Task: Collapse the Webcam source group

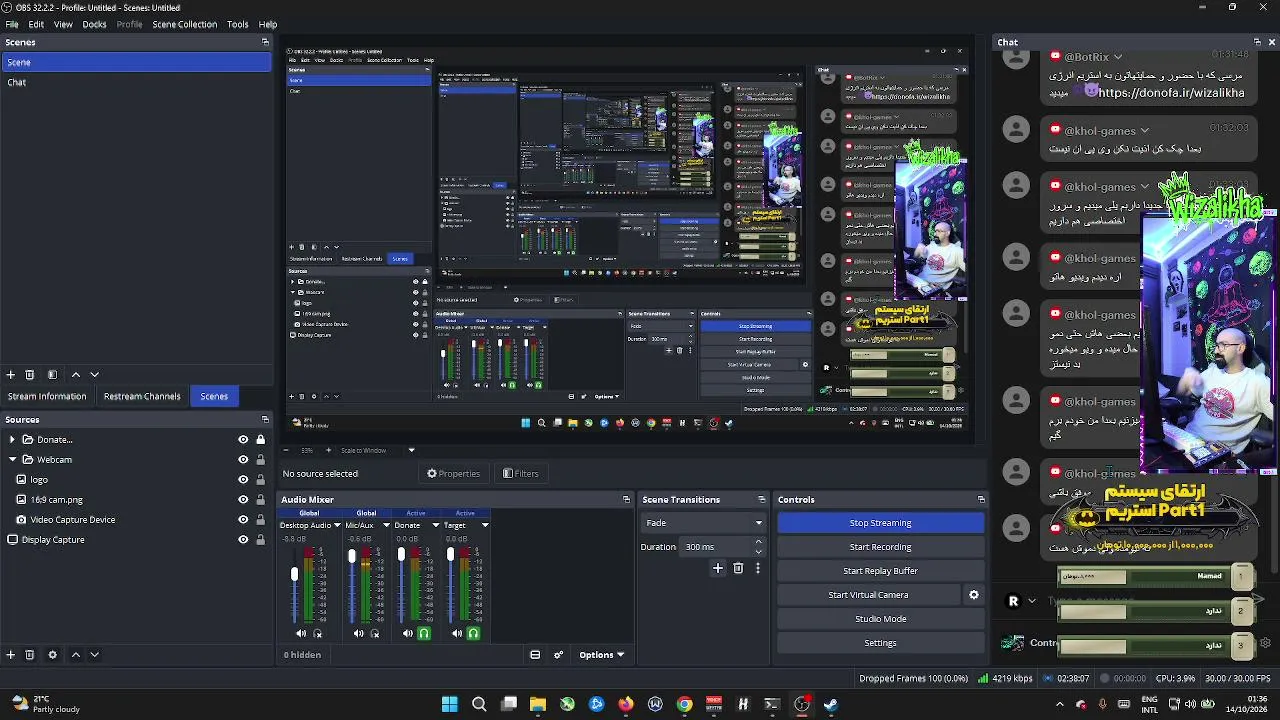Action: (x=12, y=460)
